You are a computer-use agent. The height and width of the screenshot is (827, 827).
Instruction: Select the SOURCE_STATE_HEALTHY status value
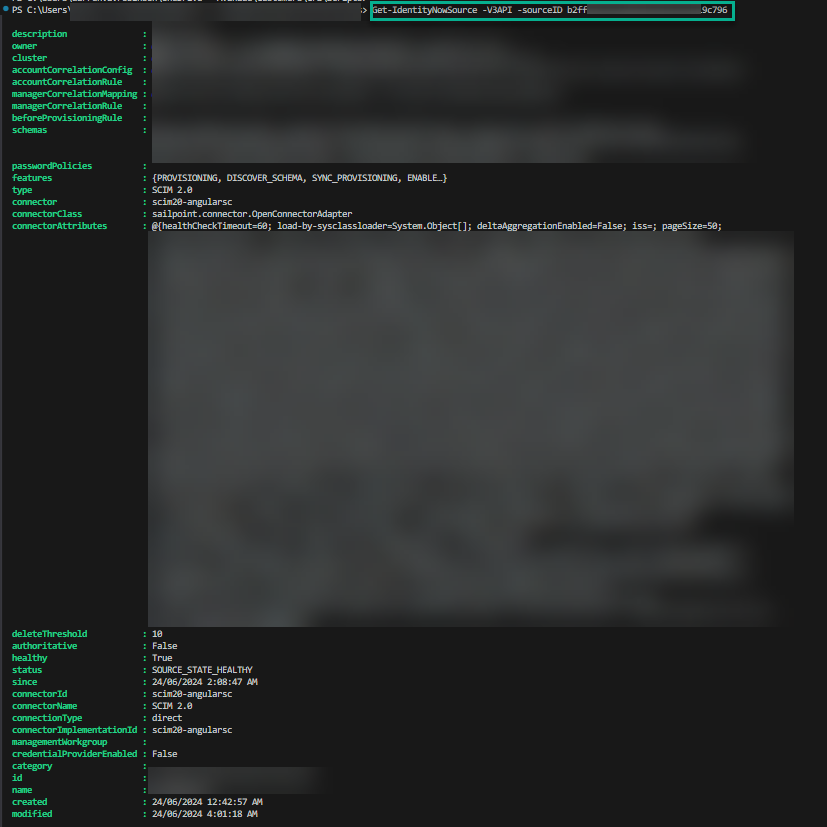click(202, 670)
